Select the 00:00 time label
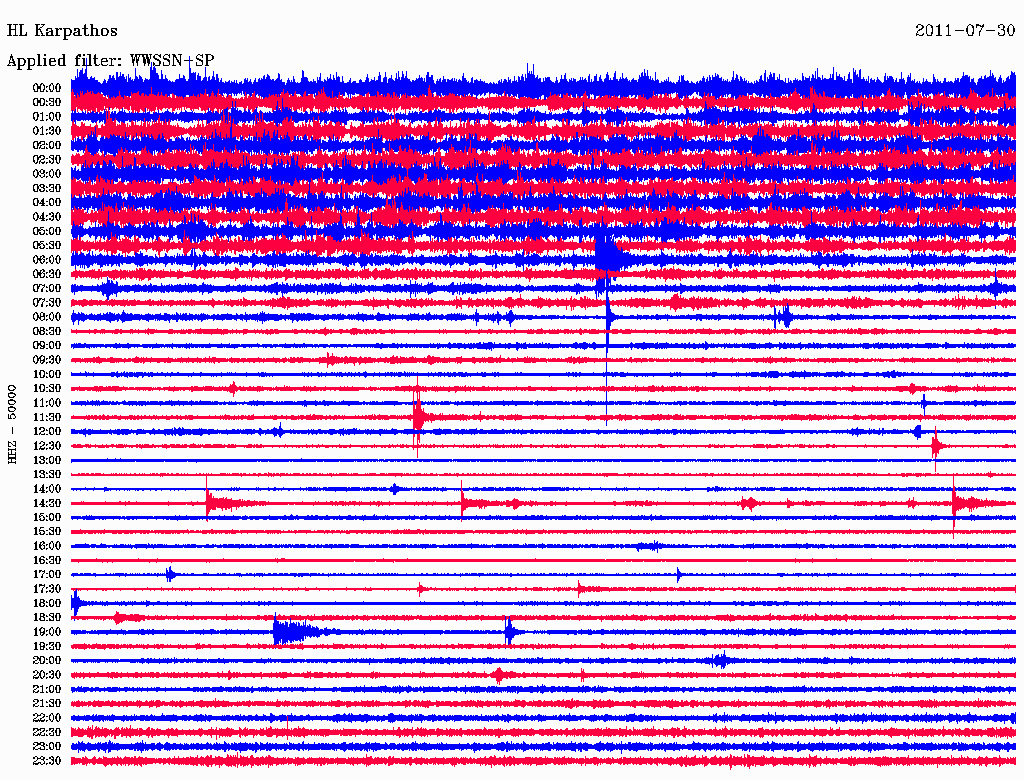This screenshot has width=1024, height=780. [47, 88]
